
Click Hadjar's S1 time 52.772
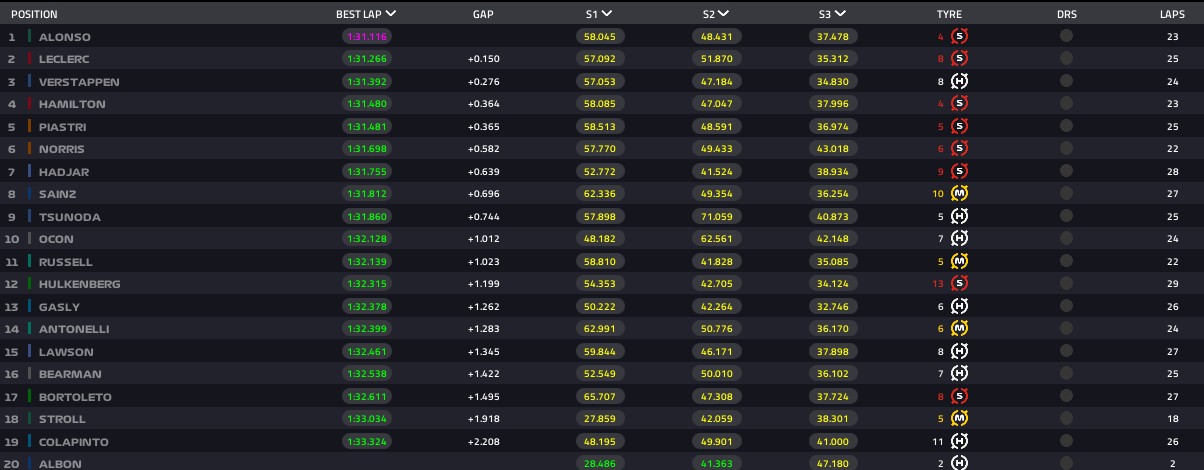(599, 172)
